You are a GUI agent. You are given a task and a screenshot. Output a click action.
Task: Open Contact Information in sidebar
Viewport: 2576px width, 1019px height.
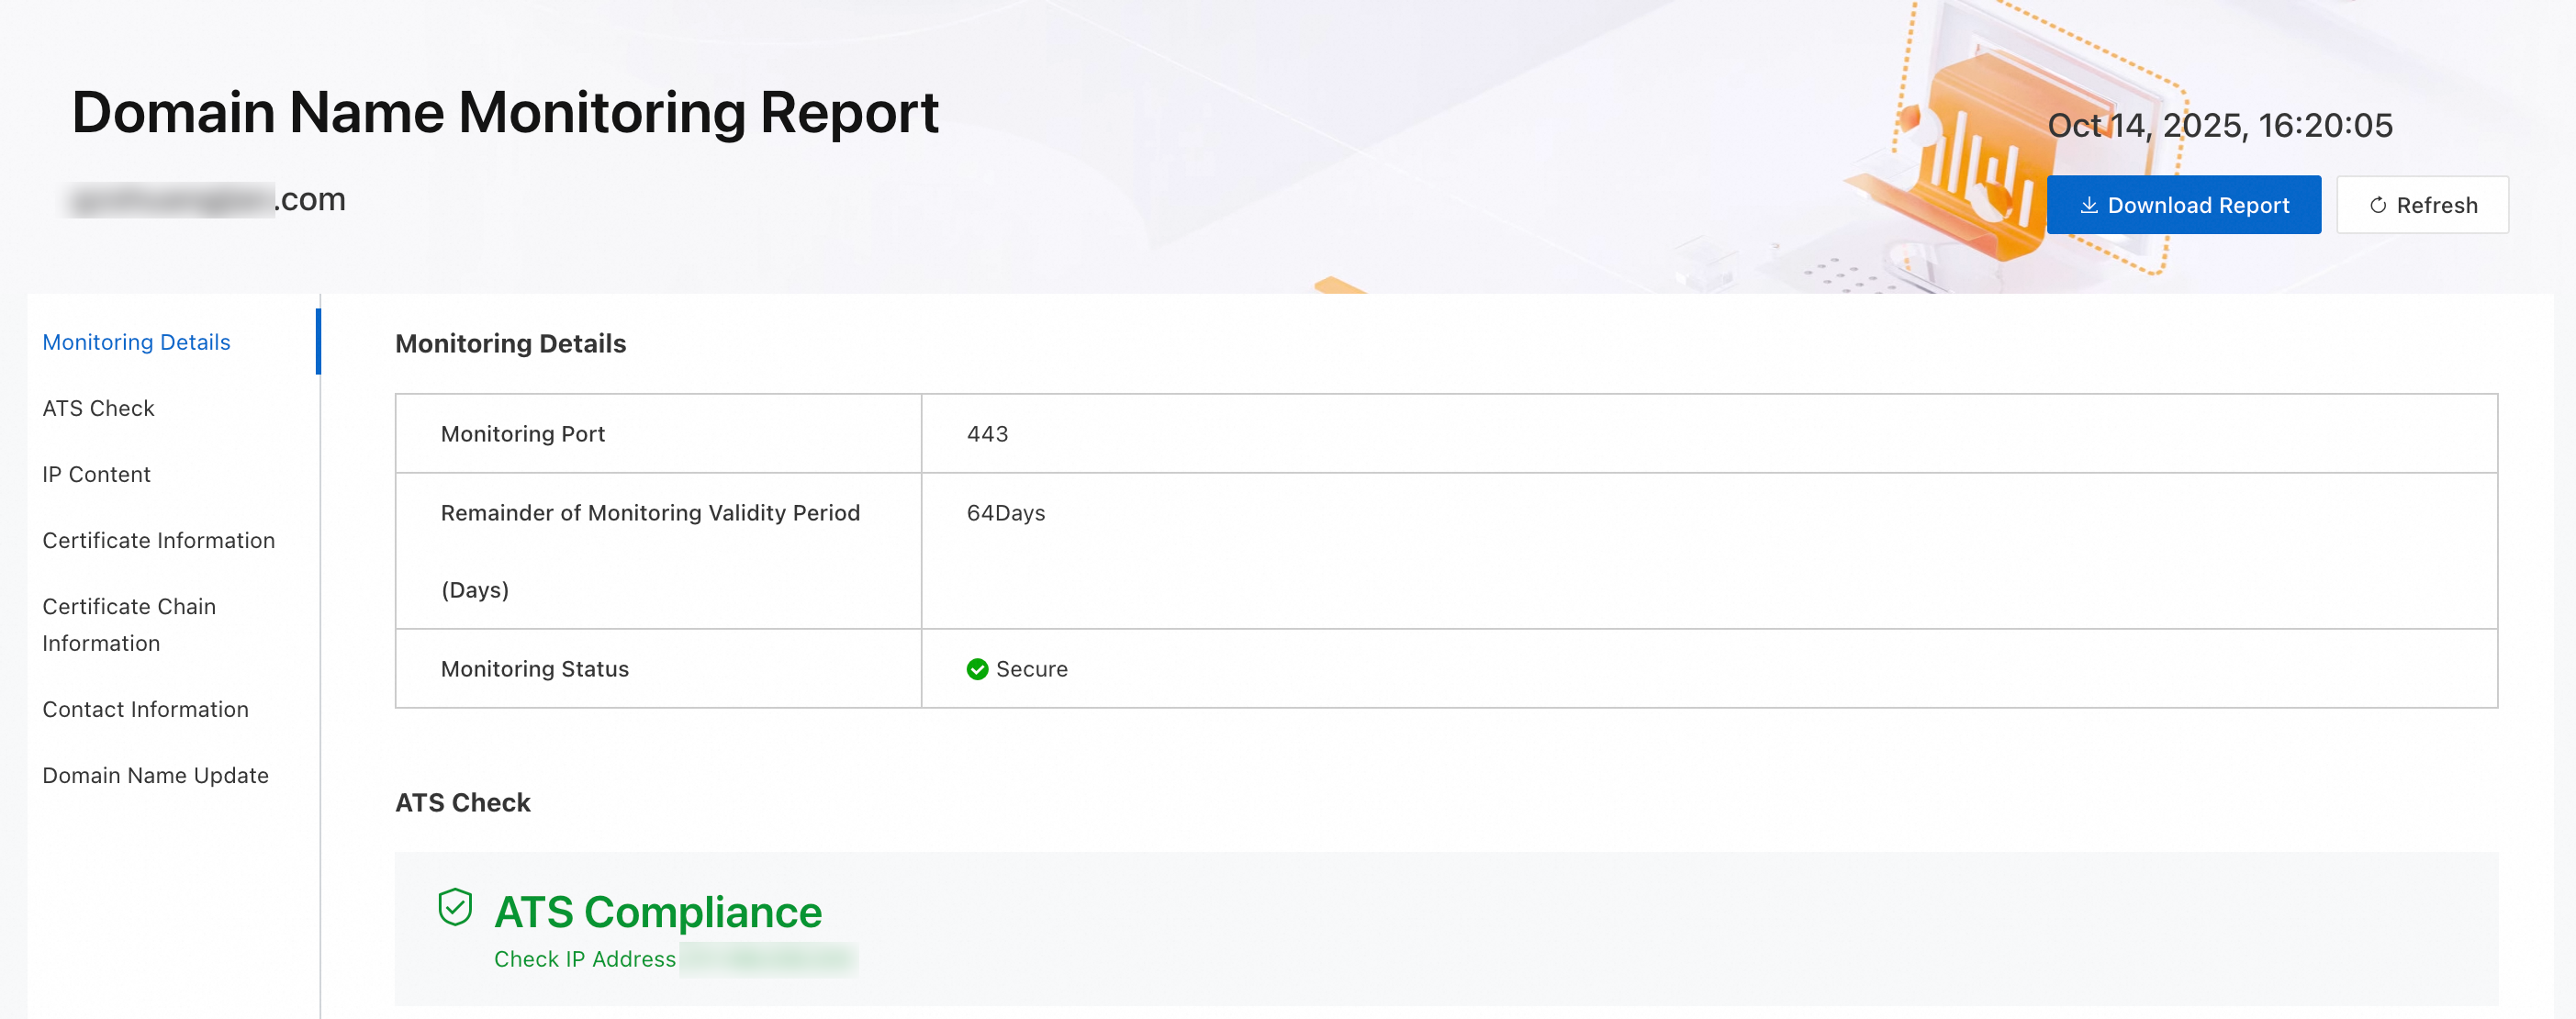[145, 709]
